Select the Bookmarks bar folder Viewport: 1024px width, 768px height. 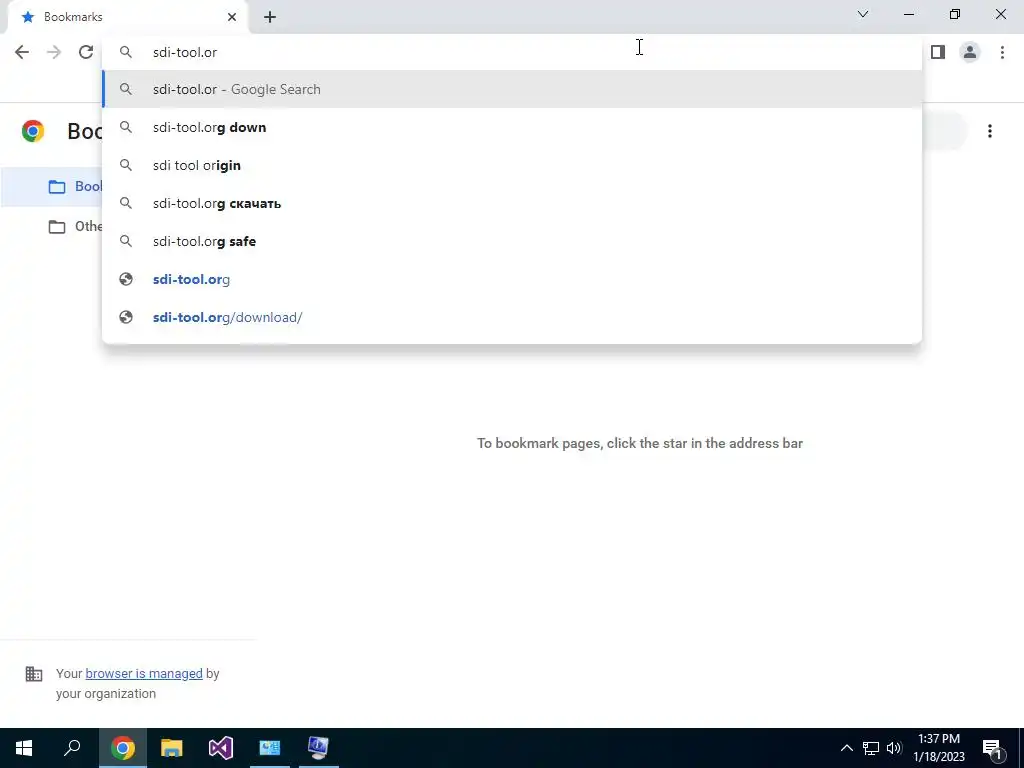52,187
